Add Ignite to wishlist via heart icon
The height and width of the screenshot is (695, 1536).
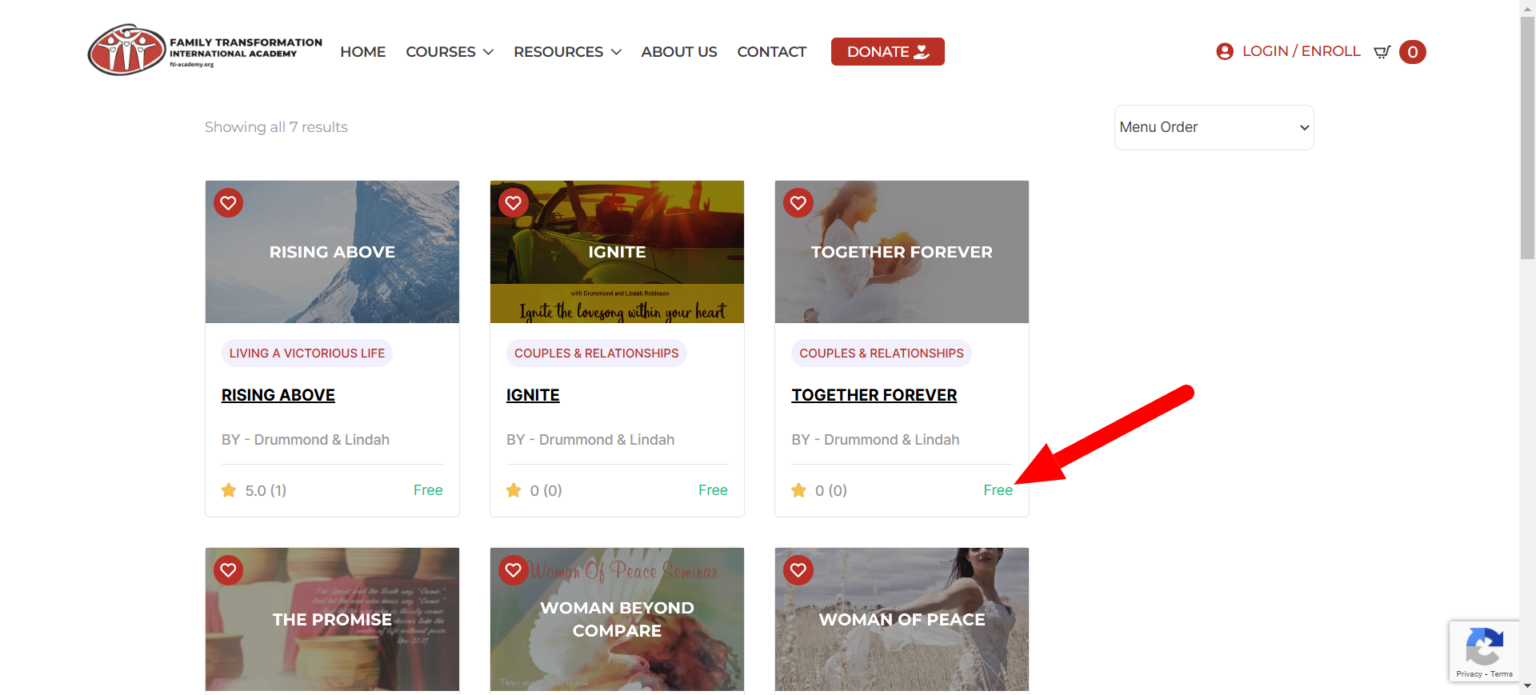coord(513,203)
